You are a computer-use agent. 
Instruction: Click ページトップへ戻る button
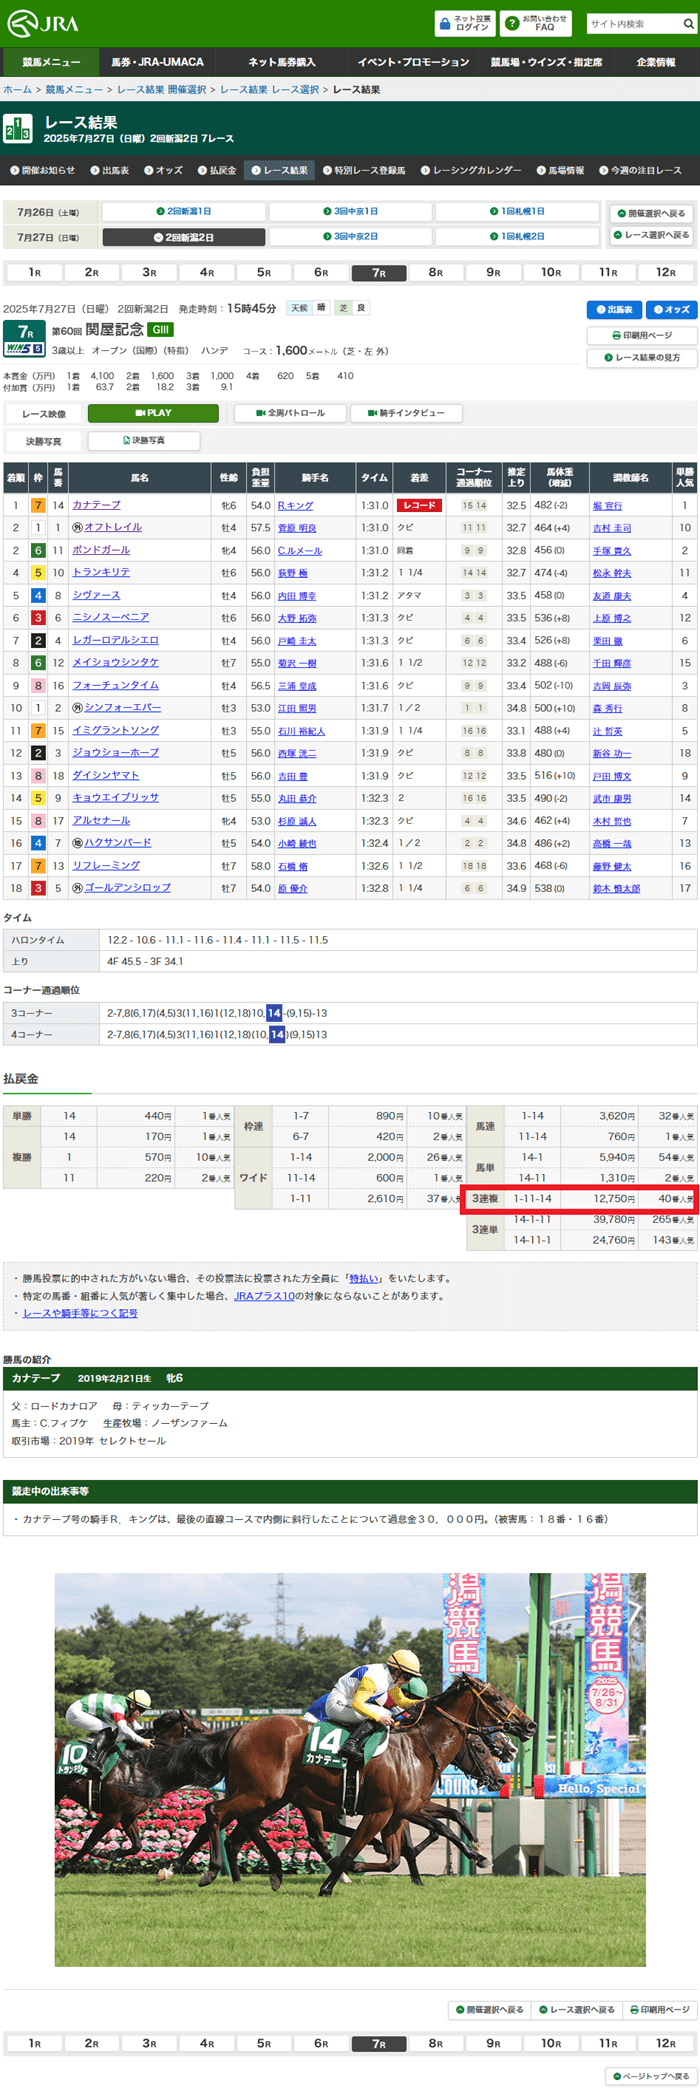pyautogui.click(x=651, y=2076)
